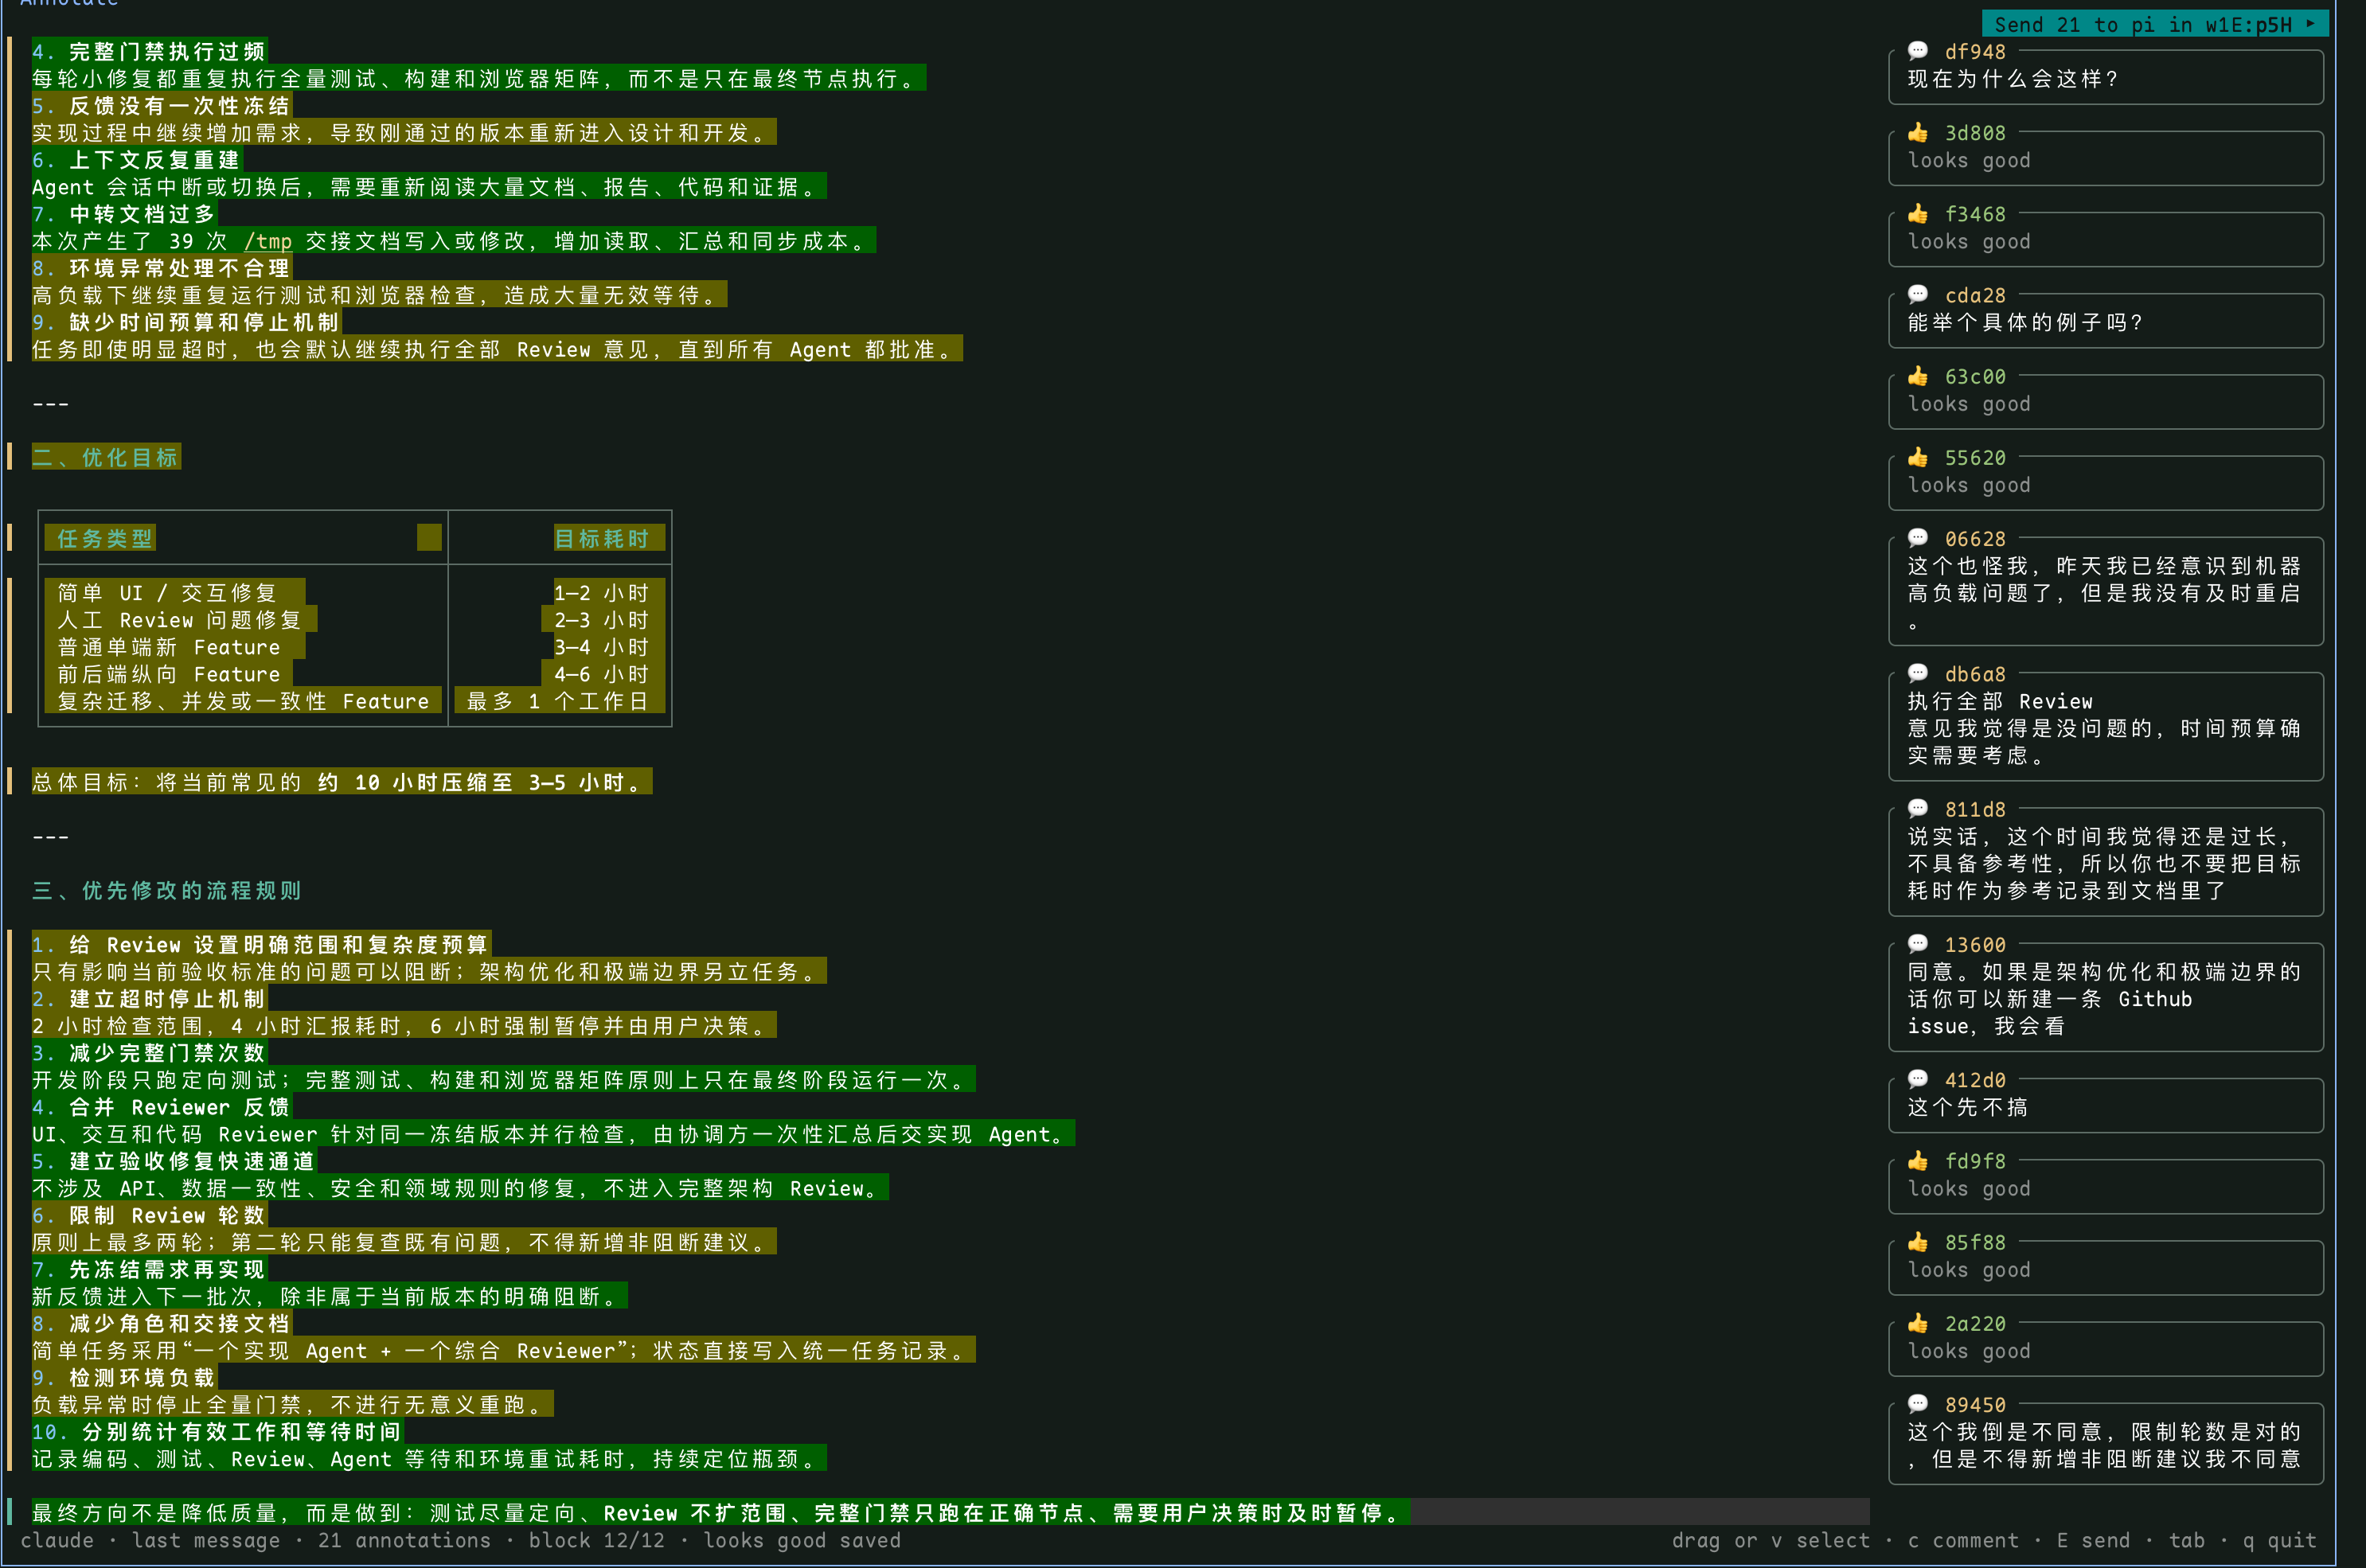Click rule 2. 建立超时停止机制
Screen dimensions: 2366x1568
[x=149, y=998]
